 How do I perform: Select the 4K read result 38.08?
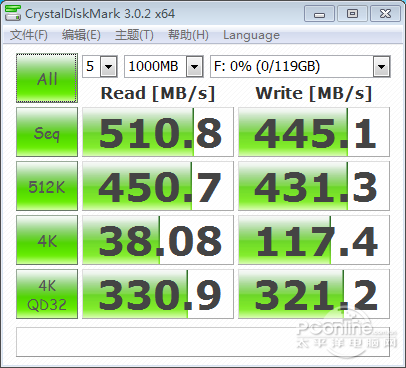158,240
